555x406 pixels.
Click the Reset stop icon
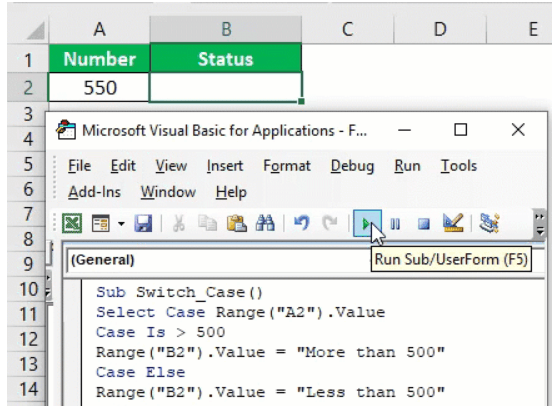click(424, 224)
